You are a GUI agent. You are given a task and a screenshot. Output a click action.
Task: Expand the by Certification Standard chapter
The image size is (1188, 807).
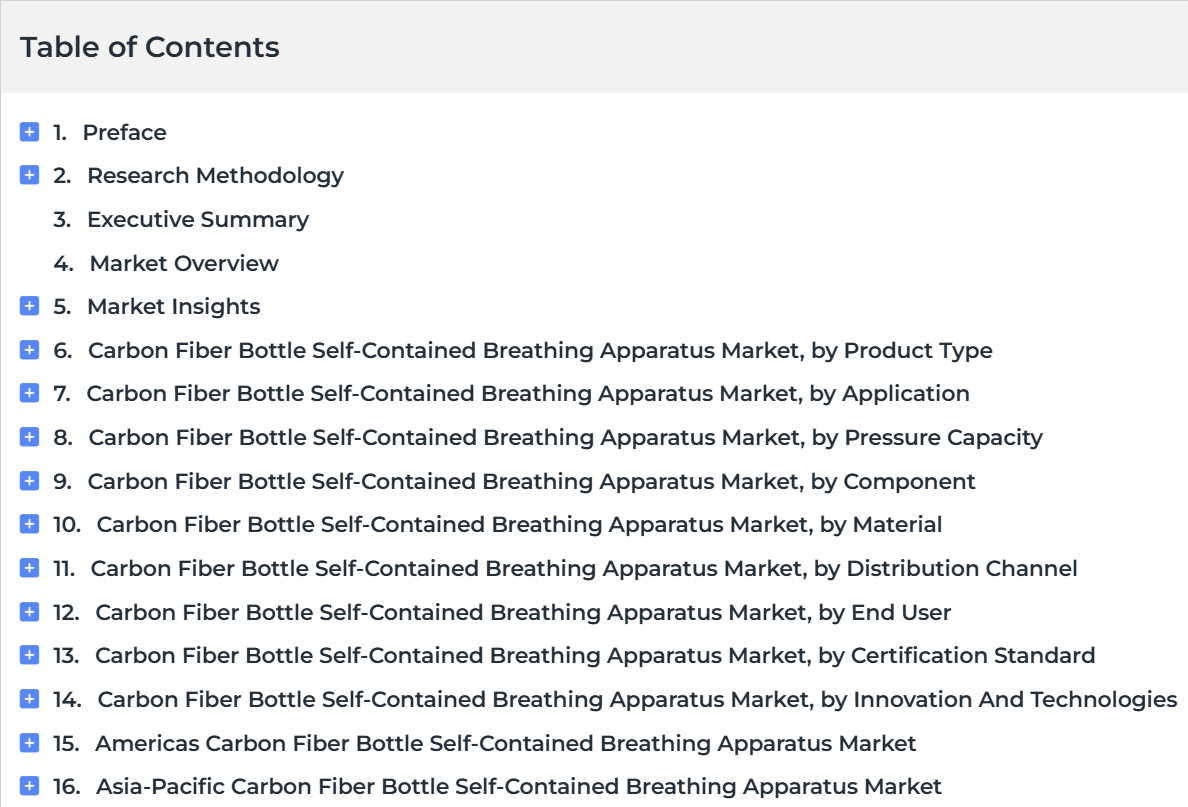tap(29, 655)
